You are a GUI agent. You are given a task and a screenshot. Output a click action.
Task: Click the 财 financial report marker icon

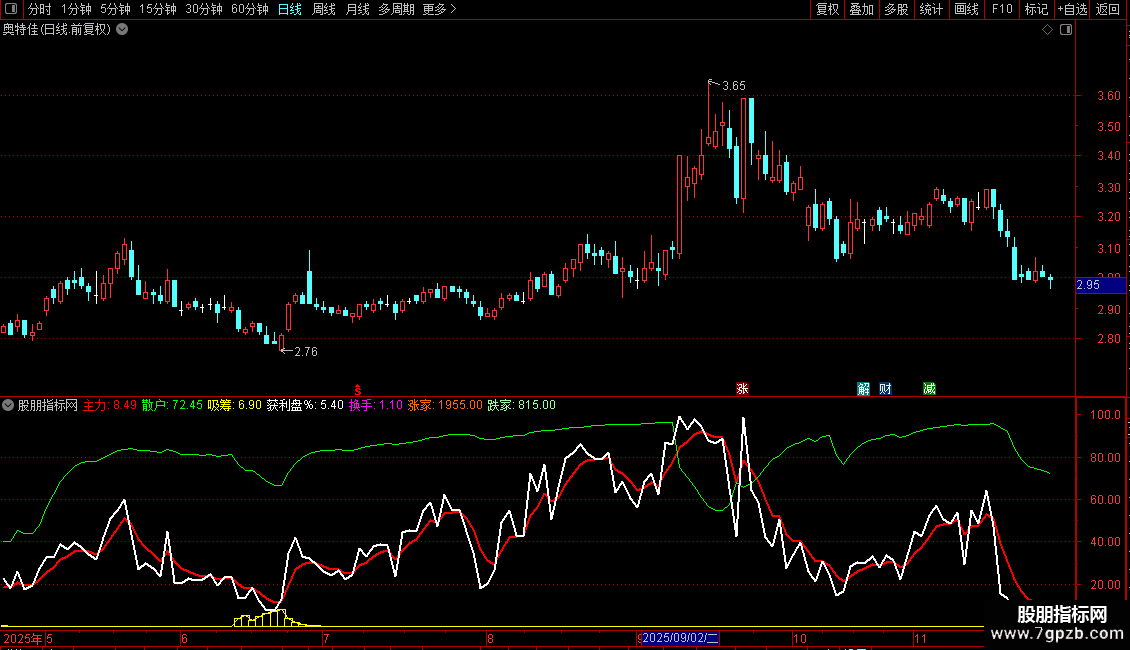[885, 389]
